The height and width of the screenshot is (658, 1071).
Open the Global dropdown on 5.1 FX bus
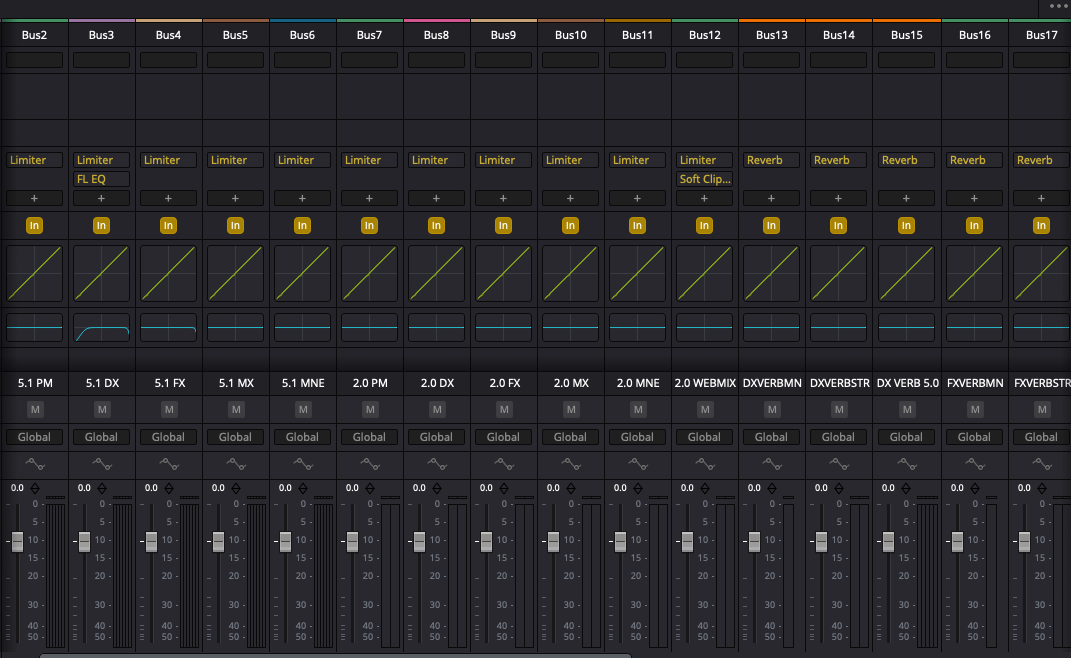click(x=168, y=437)
